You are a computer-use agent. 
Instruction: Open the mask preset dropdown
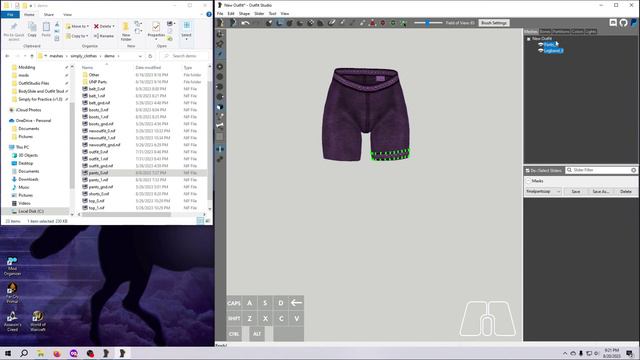[543, 191]
